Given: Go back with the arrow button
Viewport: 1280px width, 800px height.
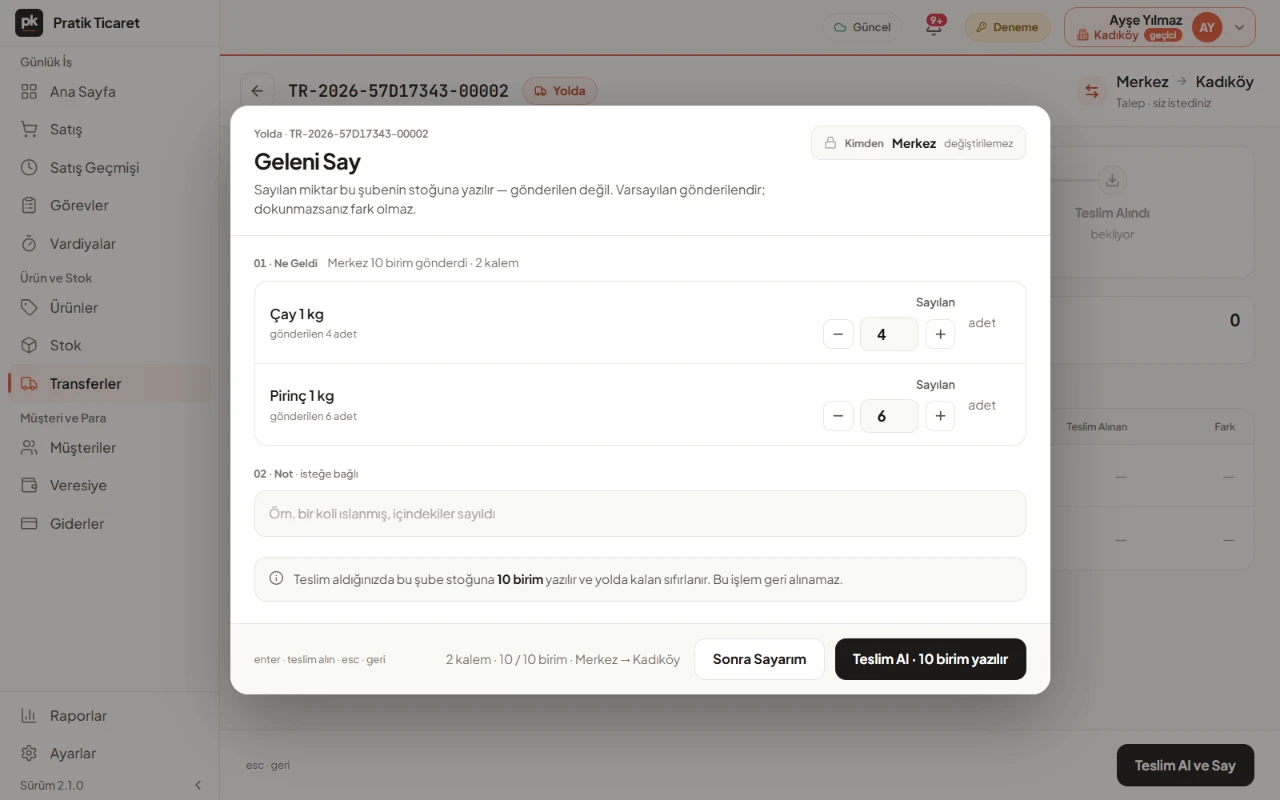Looking at the screenshot, I should click(x=257, y=91).
